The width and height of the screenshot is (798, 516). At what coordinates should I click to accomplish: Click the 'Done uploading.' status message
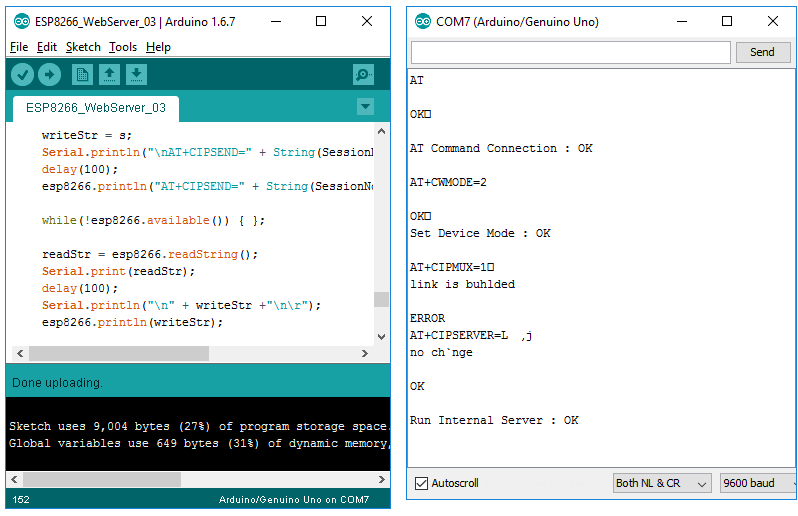[57, 383]
